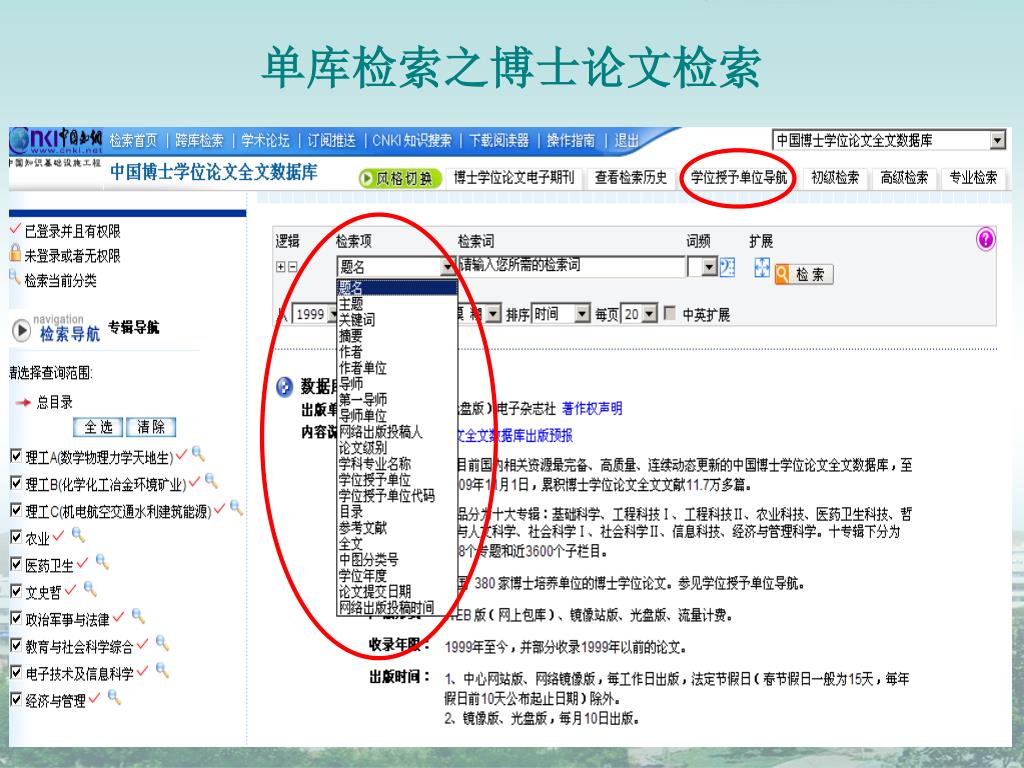This screenshot has width=1024, height=768.
Task: Click magnifier icon next to 理工A
Action: (199, 453)
